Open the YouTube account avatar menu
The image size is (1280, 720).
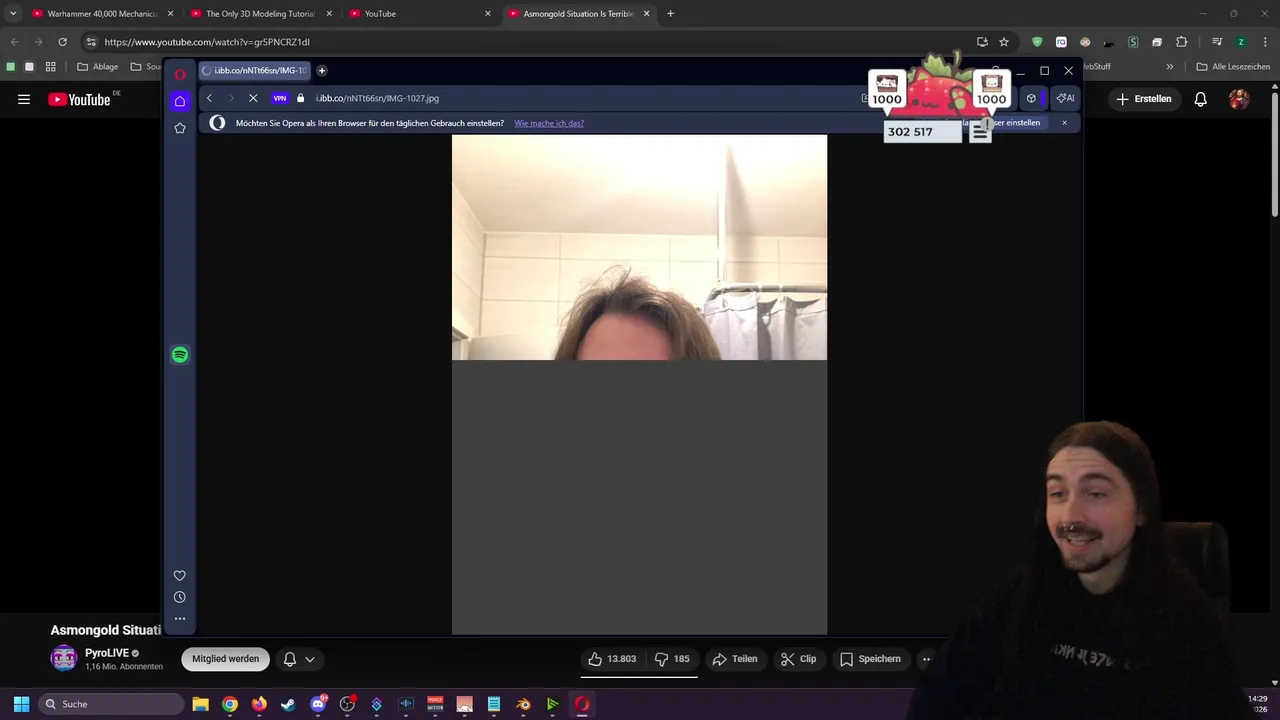point(1239,99)
